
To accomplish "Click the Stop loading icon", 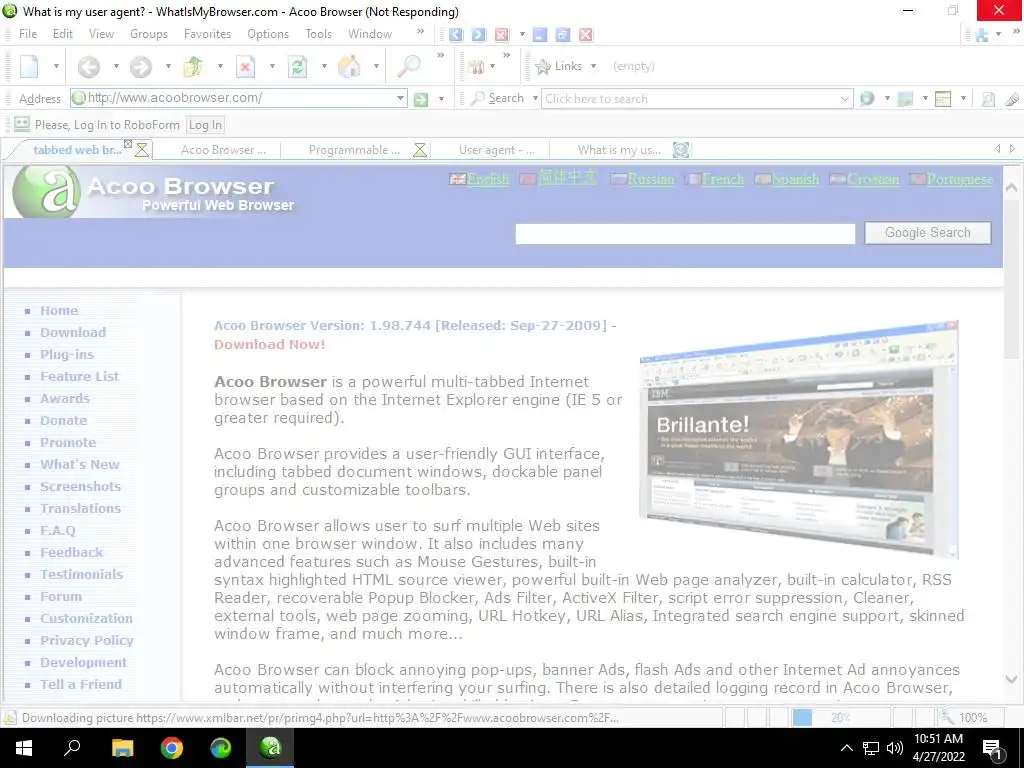I will pyautogui.click(x=245, y=66).
